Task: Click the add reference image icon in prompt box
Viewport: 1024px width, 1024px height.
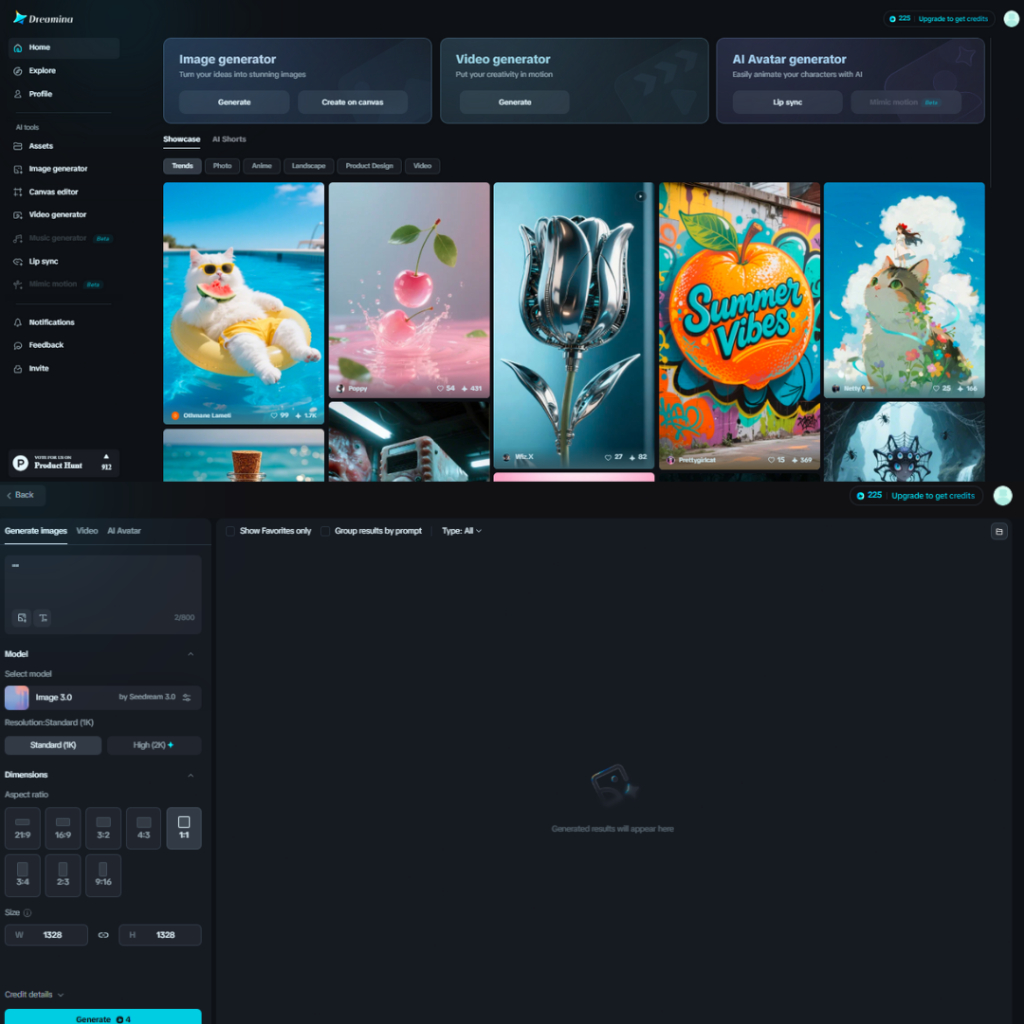Action: (x=22, y=618)
